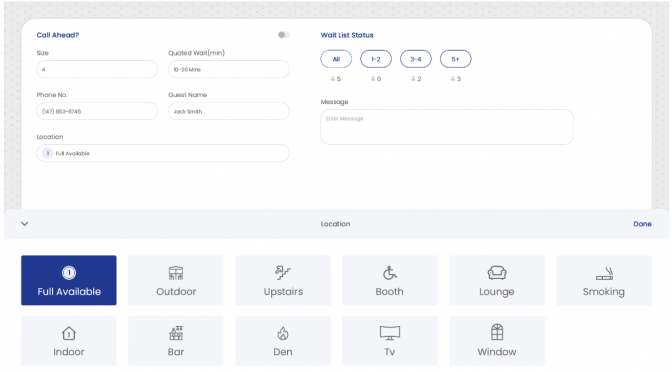Show the 5+ party size filter

tap(456, 59)
